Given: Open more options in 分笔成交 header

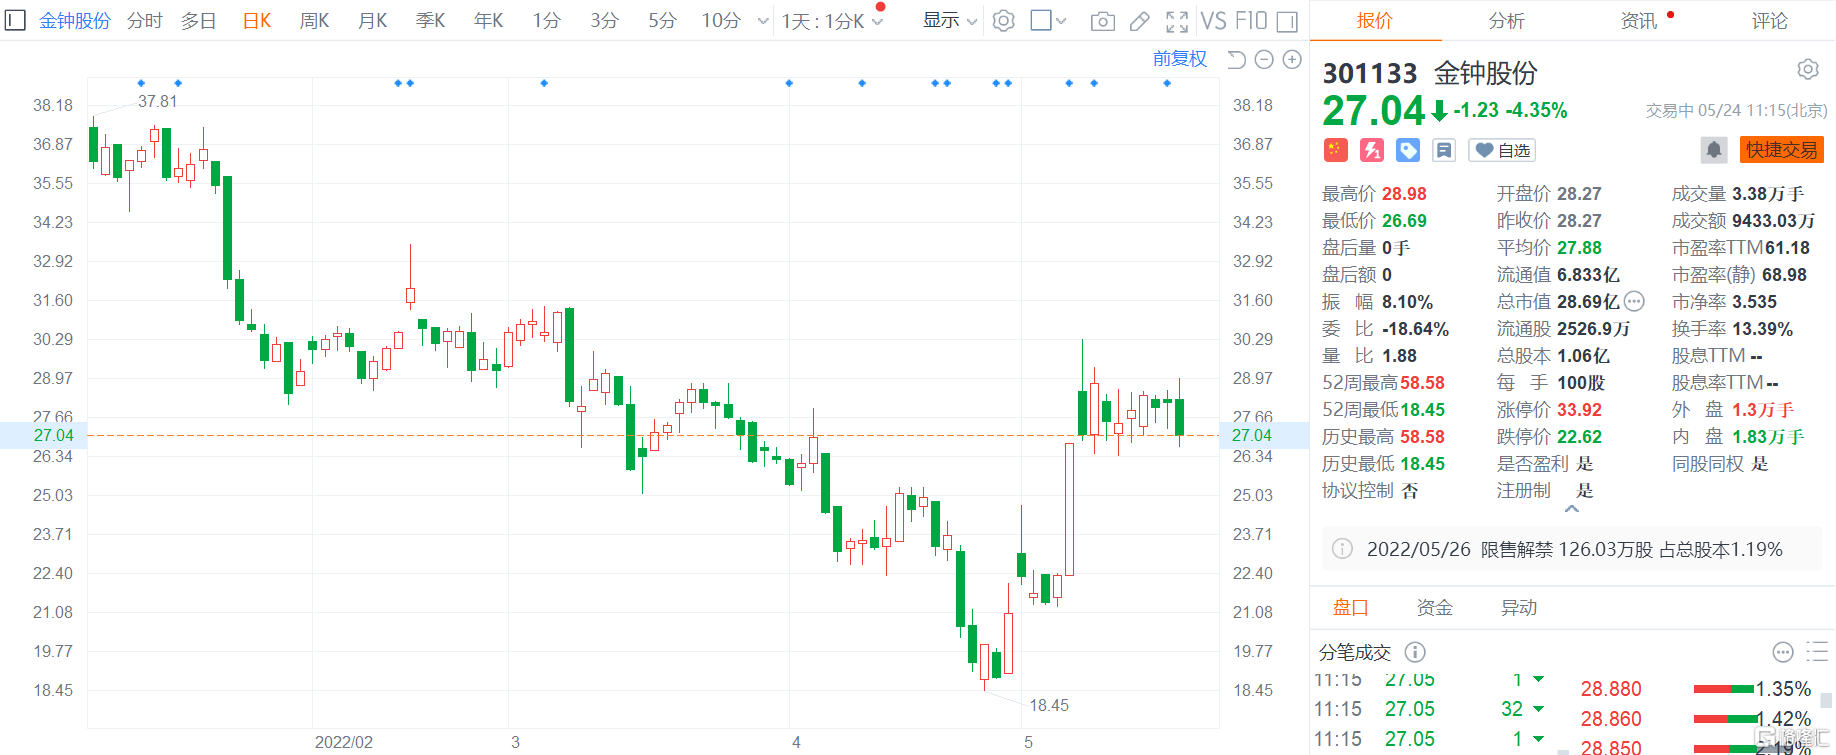Looking at the screenshot, I should (x=1783, y=652).
